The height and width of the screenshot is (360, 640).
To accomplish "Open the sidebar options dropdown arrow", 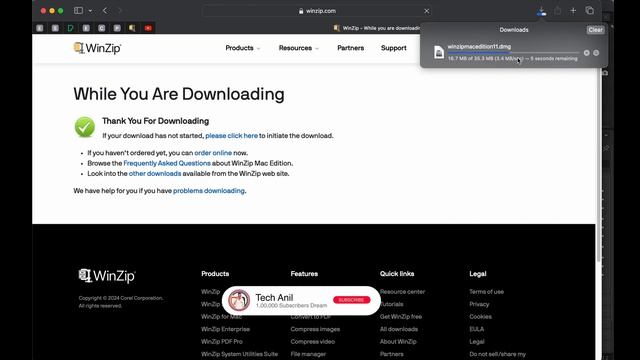I will coord(90,11).
